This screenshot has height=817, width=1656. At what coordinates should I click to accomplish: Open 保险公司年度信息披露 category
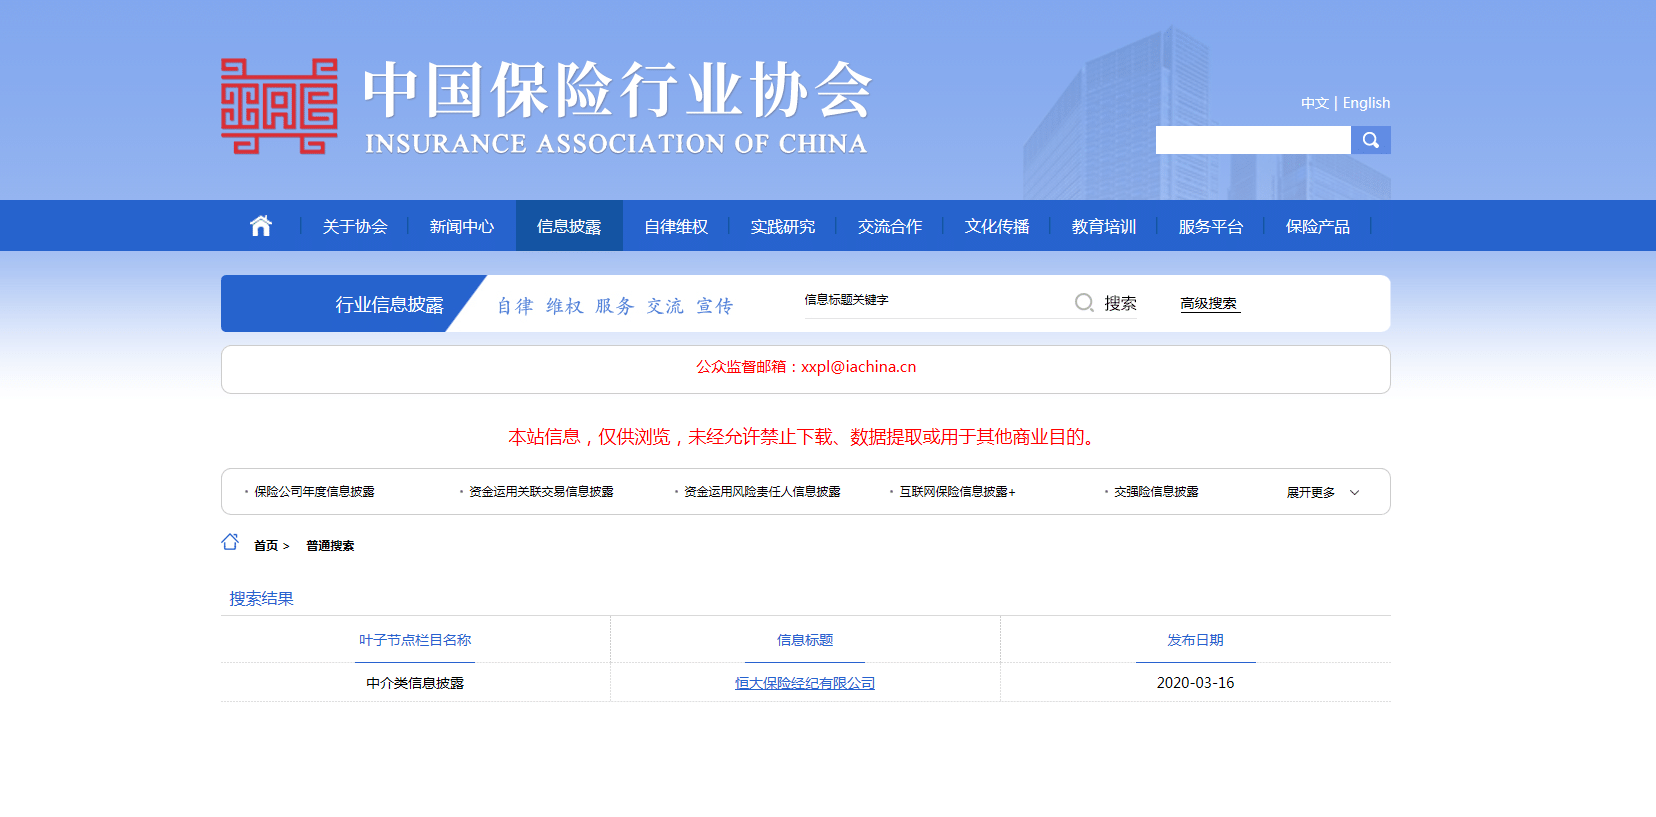[x=314, y=492]
